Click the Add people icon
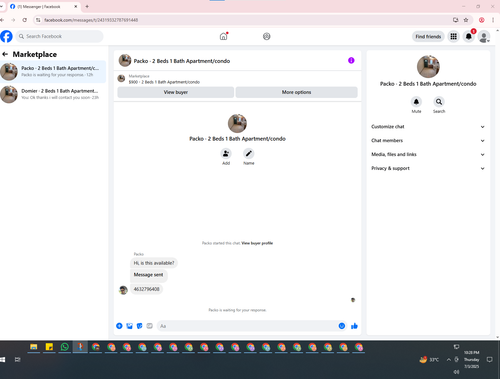 pos(226,154)
